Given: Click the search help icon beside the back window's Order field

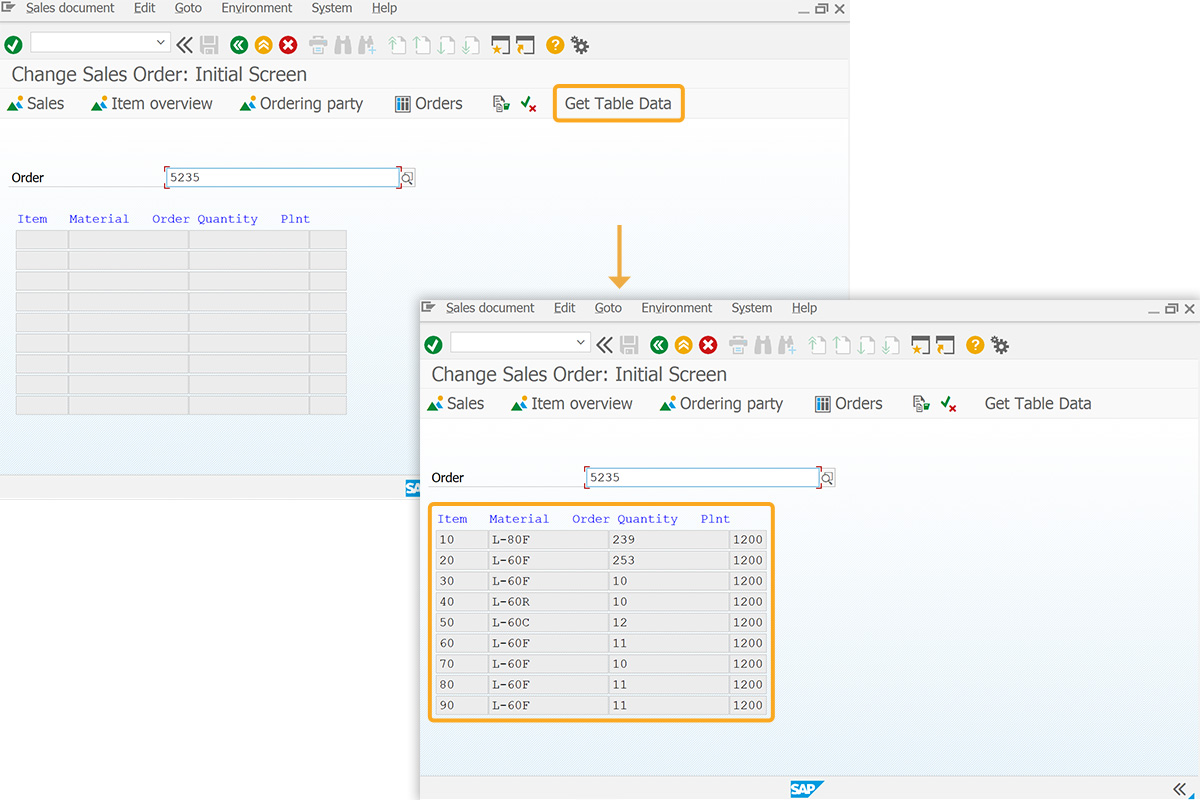Looking at the screenshot, I should pyautogui.click(x=407, y=178).
